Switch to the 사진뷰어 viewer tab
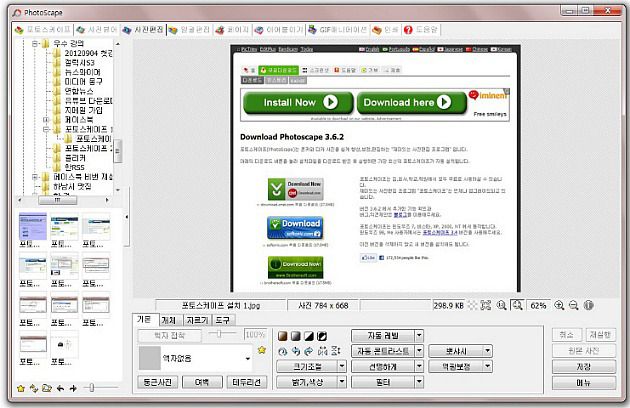 pyautogui.click(x=97, y=30)
